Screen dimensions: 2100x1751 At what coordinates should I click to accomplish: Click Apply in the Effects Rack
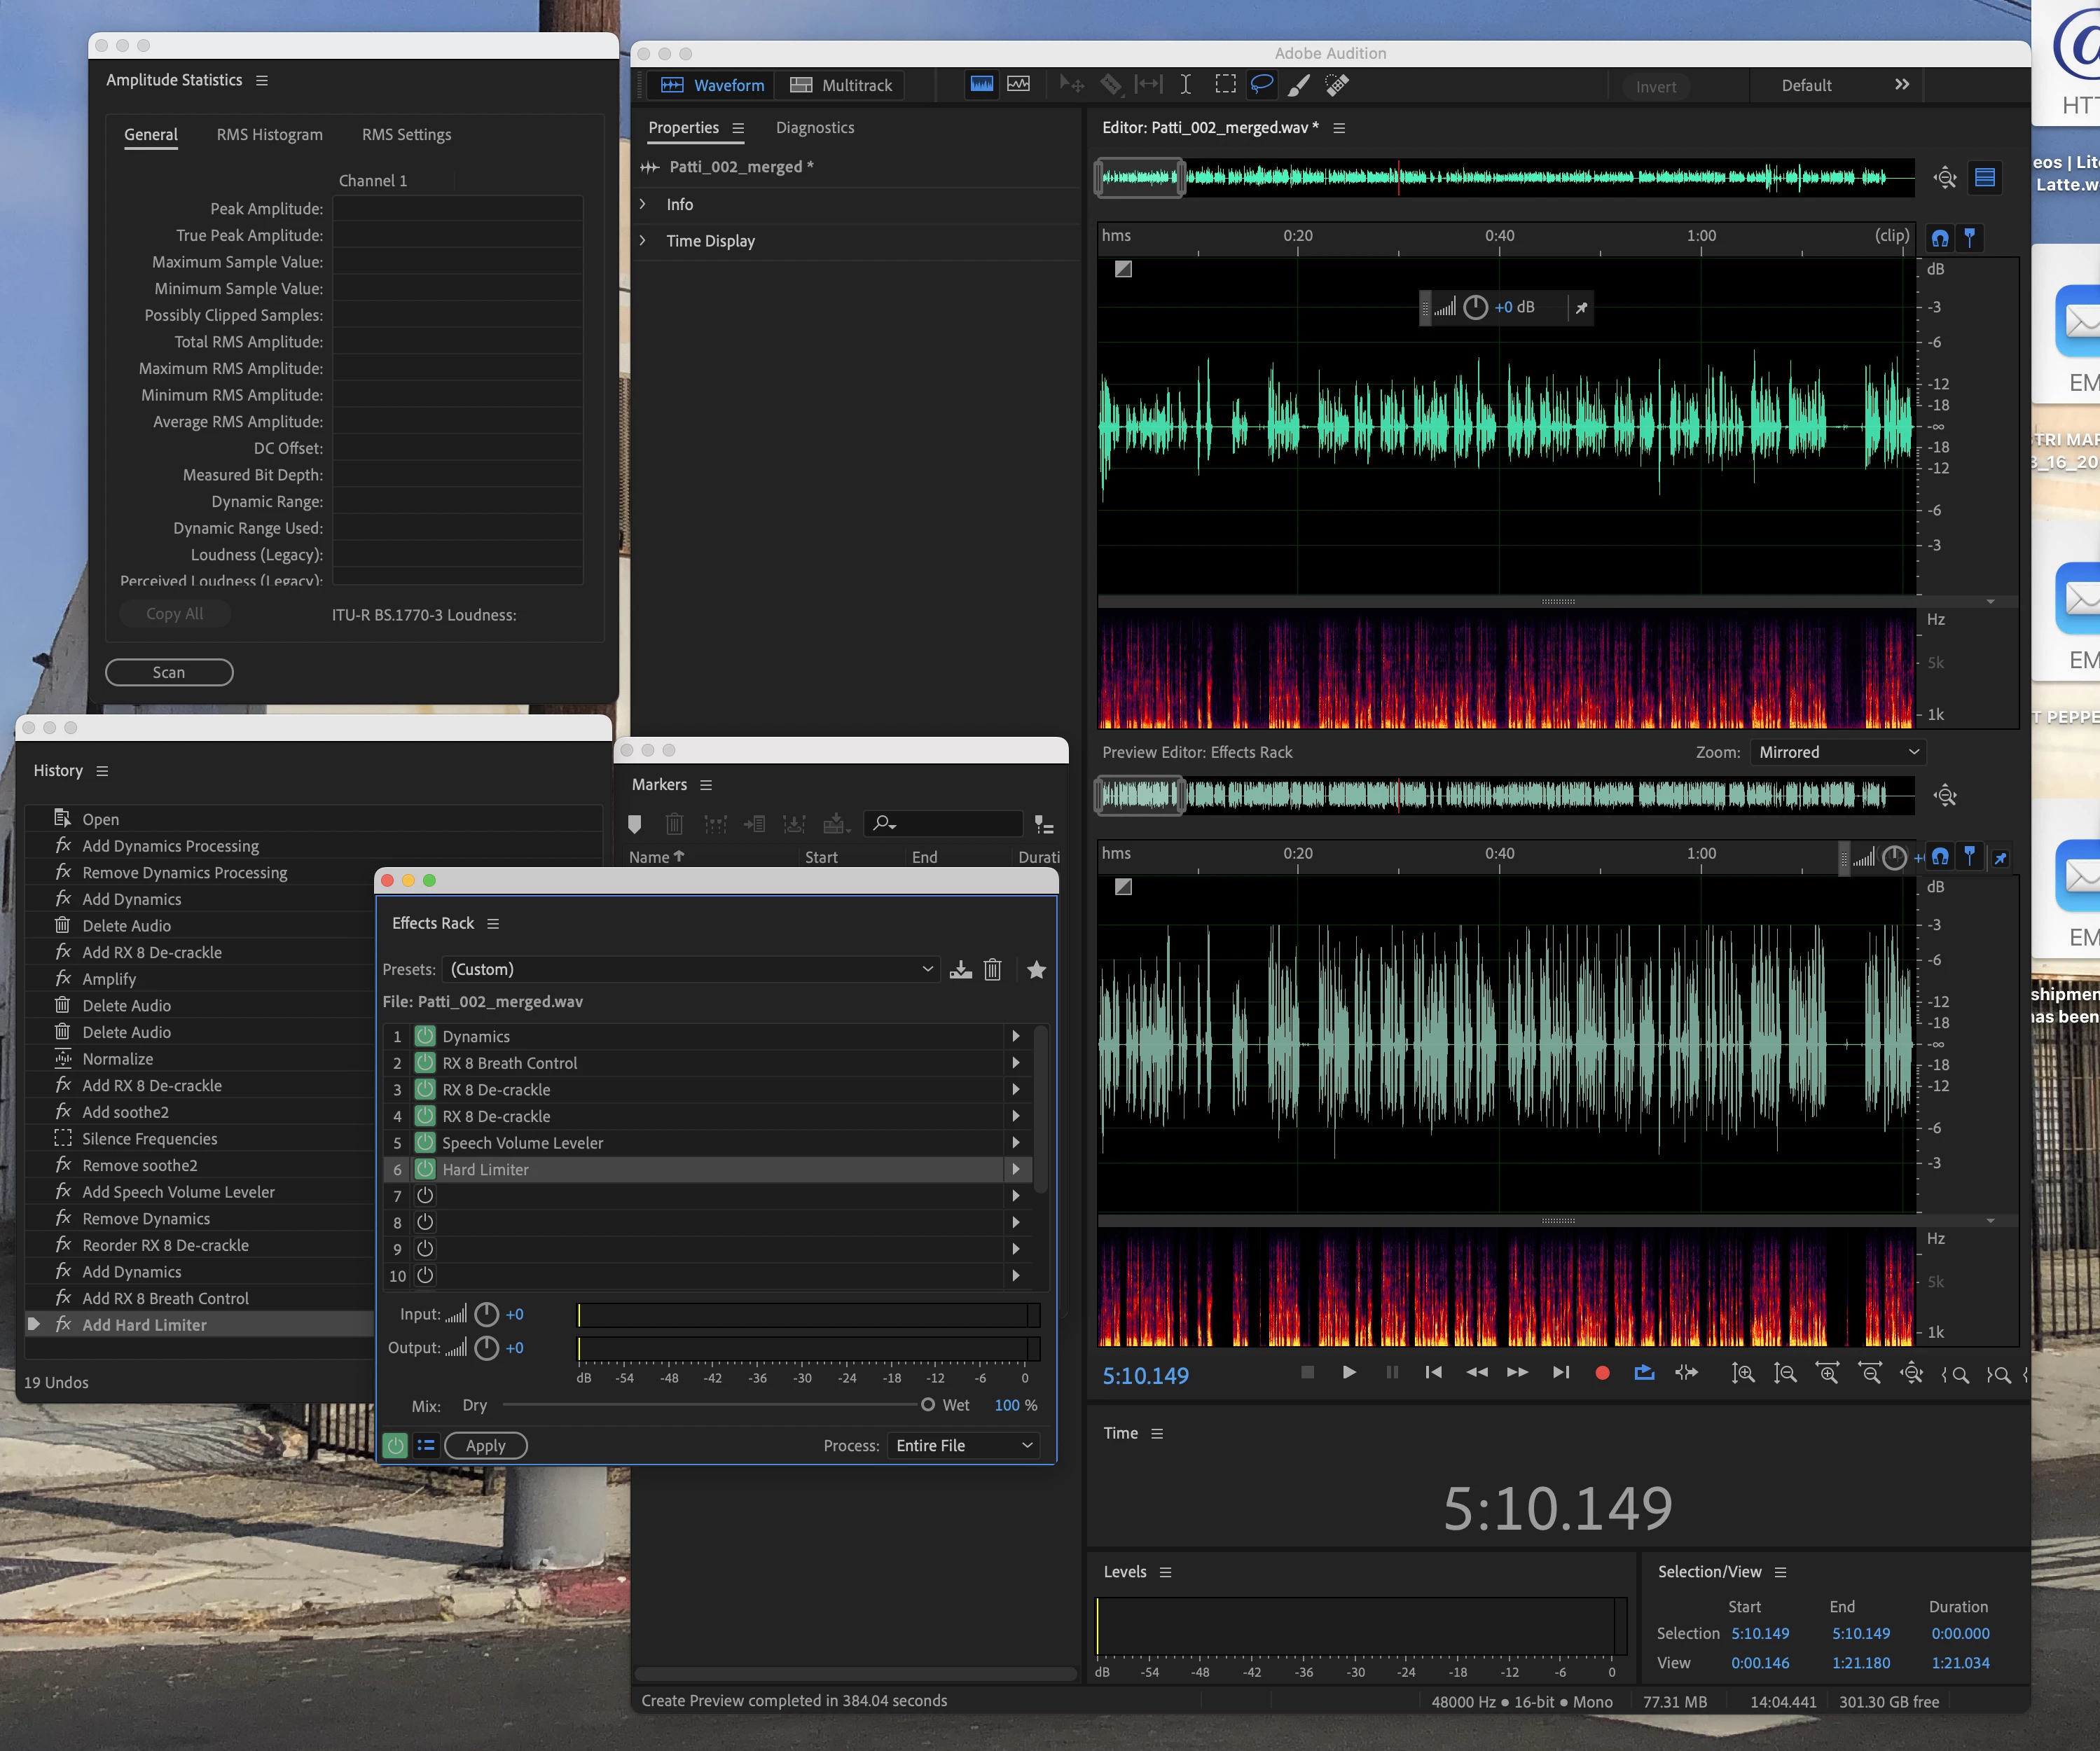pyautogui.click(x=485, y=1445)
